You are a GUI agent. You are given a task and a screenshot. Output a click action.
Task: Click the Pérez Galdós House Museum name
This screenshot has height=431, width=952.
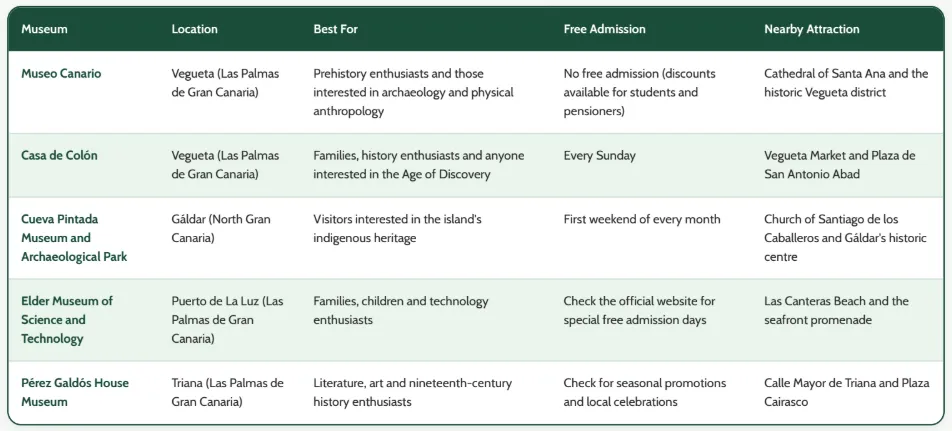(x=75, y=392)
